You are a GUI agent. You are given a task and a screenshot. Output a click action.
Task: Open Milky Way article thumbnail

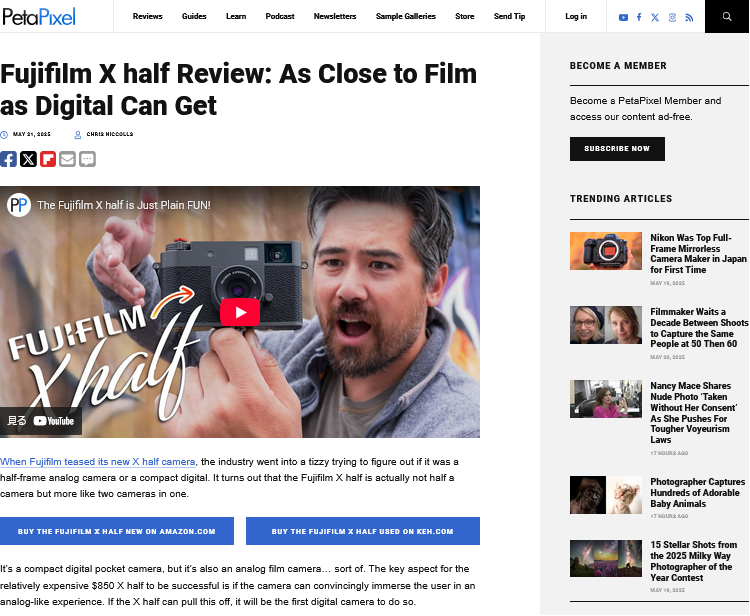coord(606,559)
